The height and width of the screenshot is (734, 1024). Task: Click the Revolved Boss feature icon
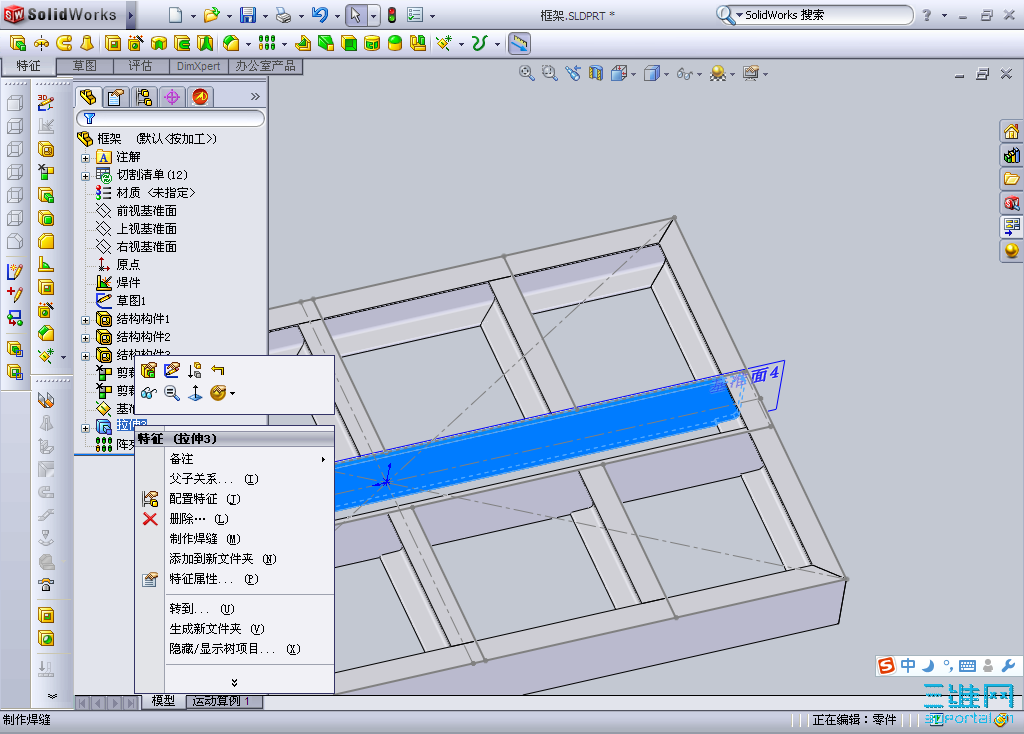(41, 43)
